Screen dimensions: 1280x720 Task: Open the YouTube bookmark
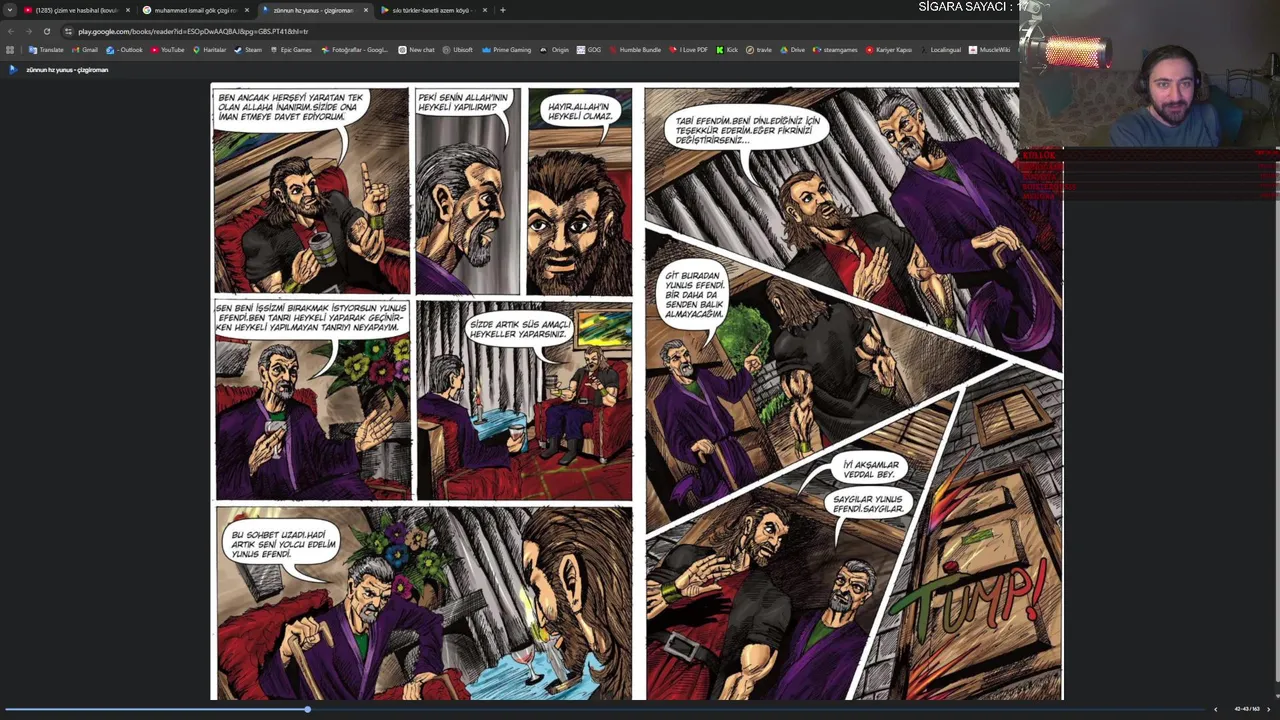168,49
